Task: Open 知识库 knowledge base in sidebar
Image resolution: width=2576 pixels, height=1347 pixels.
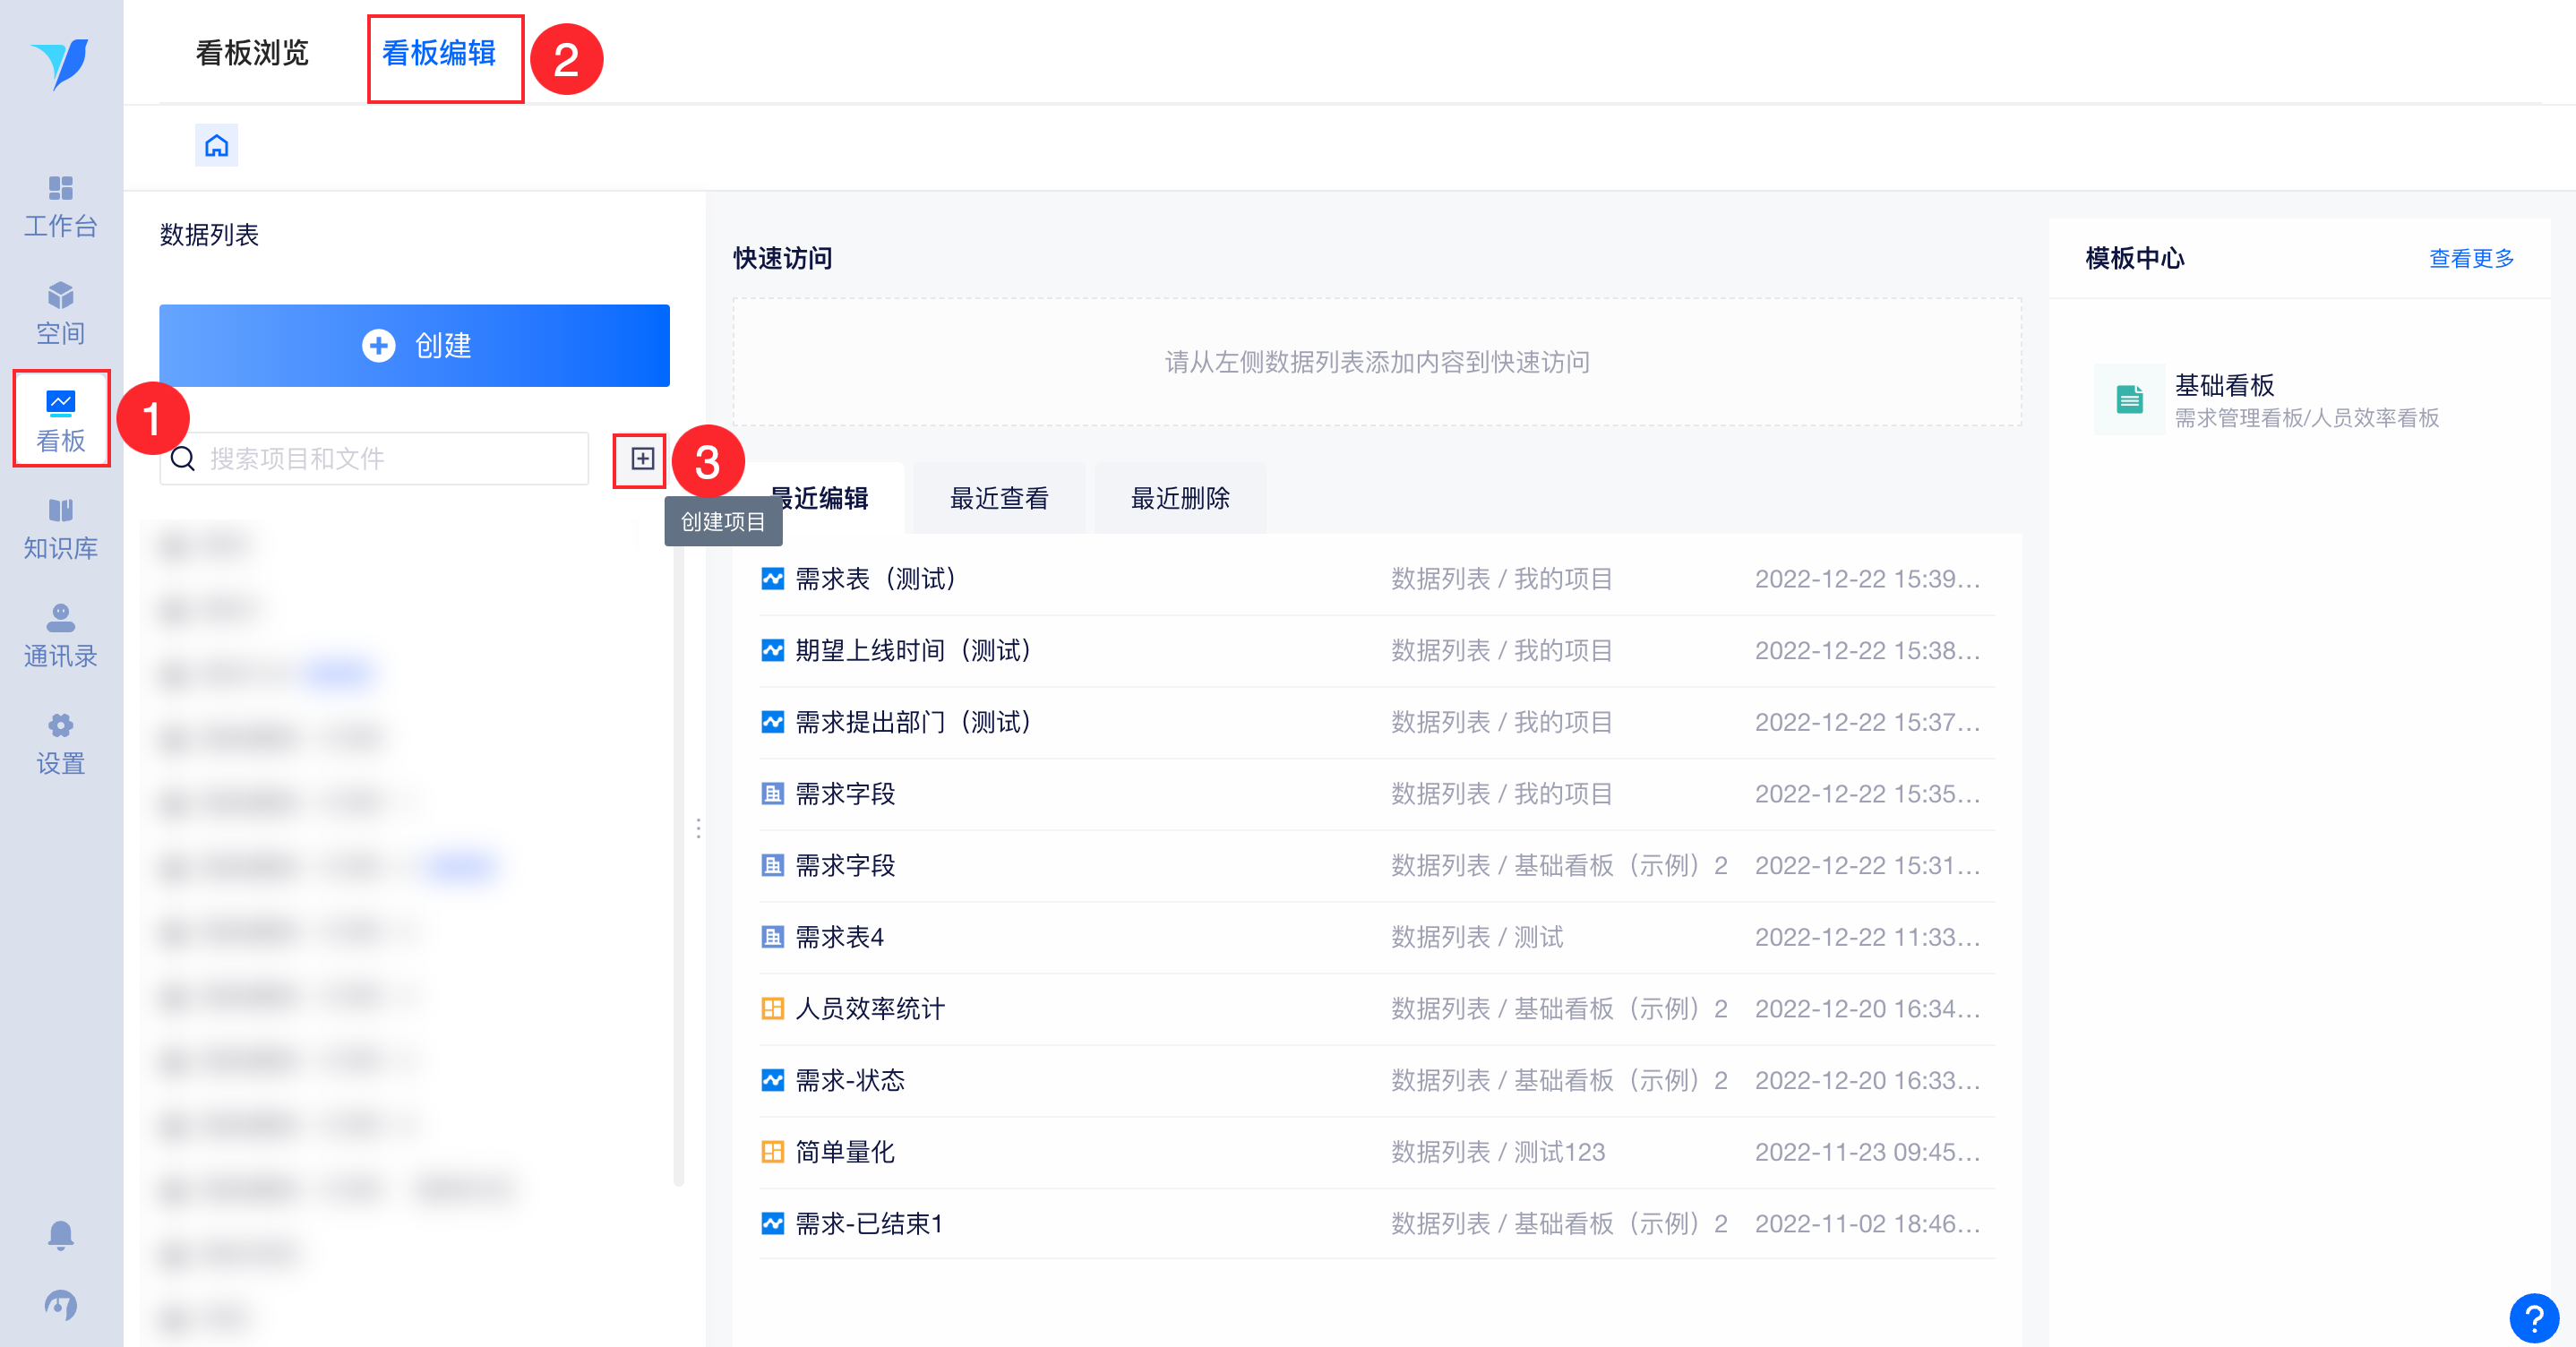Action: (x=60, y=529)
